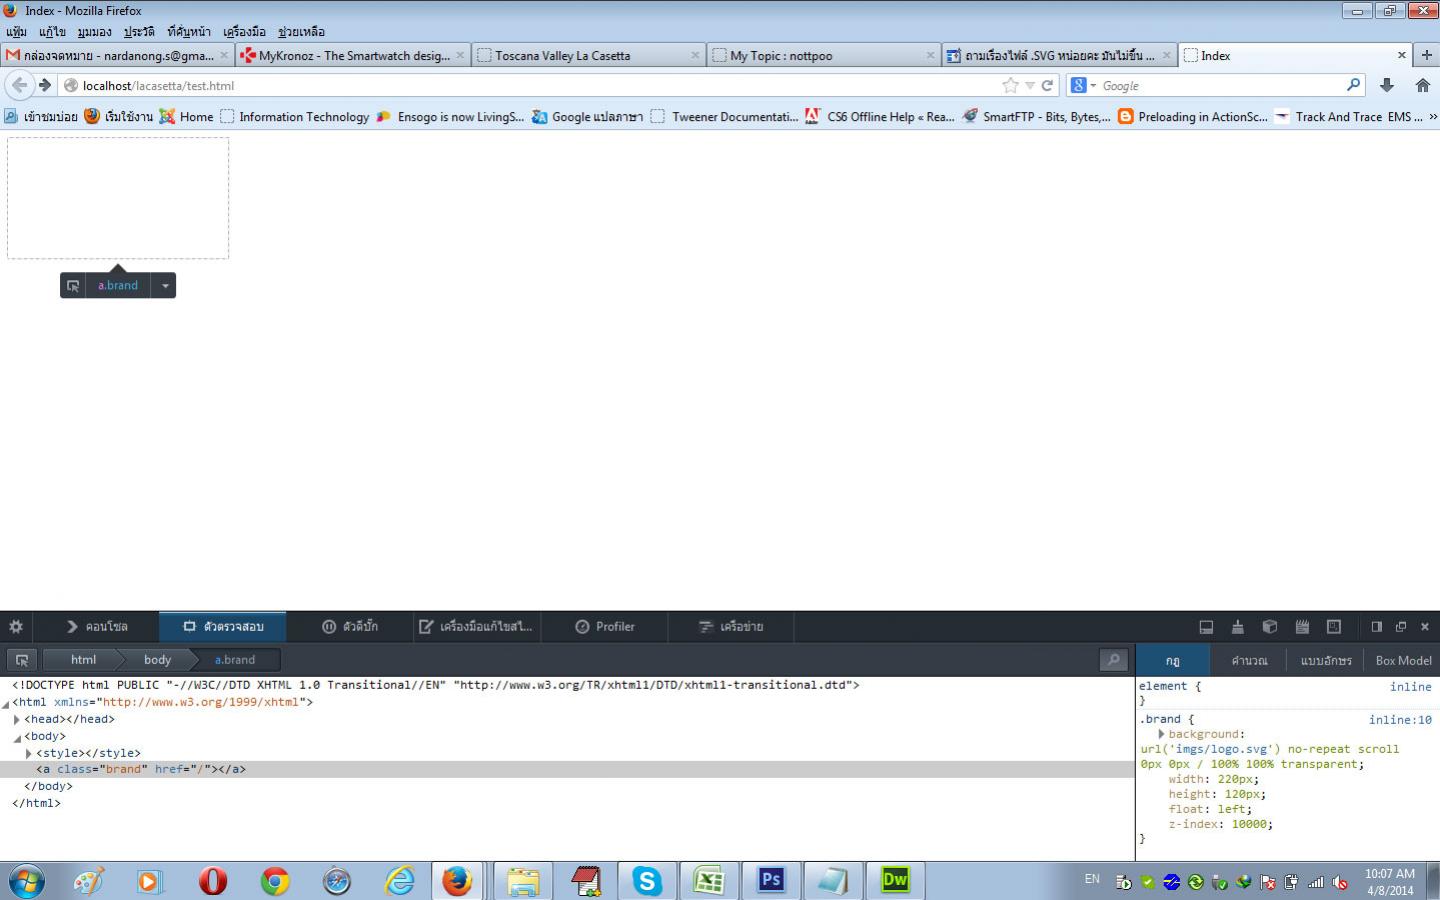Screen dimensions: 1440x900
Task: Close the developer tools panel
Action: point(1425,627)
